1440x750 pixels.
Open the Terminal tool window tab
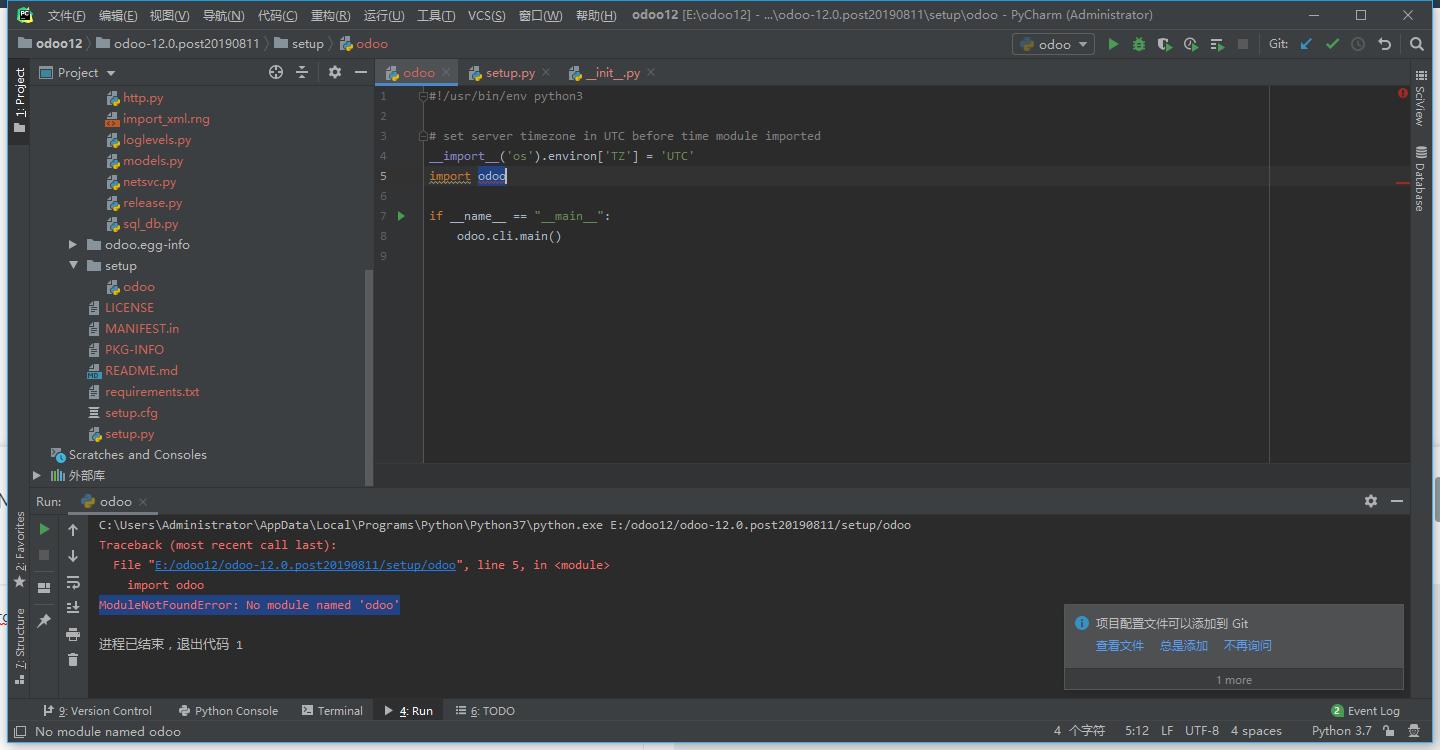[332, 711]
